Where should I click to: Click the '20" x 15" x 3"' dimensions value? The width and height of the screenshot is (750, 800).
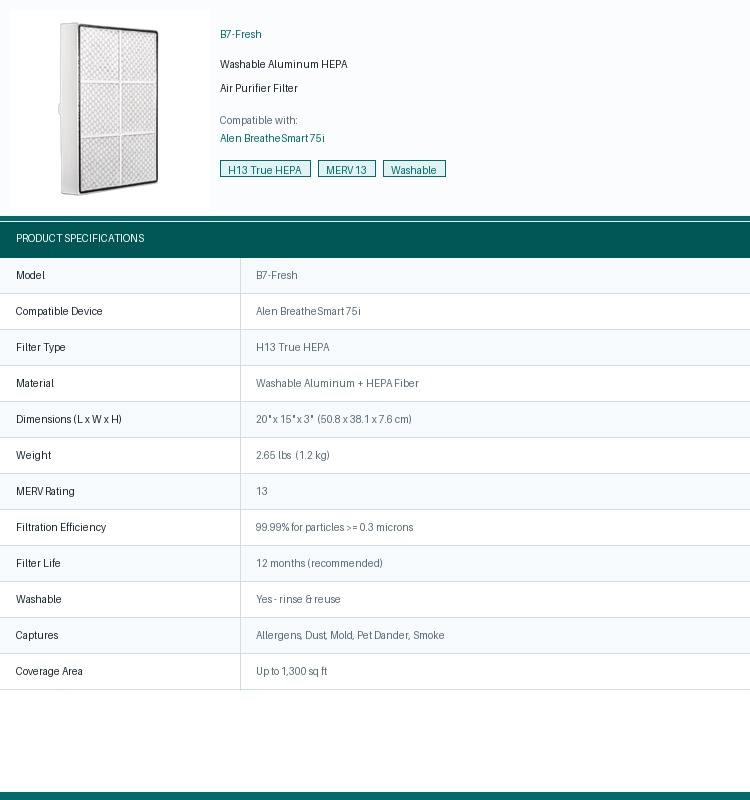(x=285, y=419)
